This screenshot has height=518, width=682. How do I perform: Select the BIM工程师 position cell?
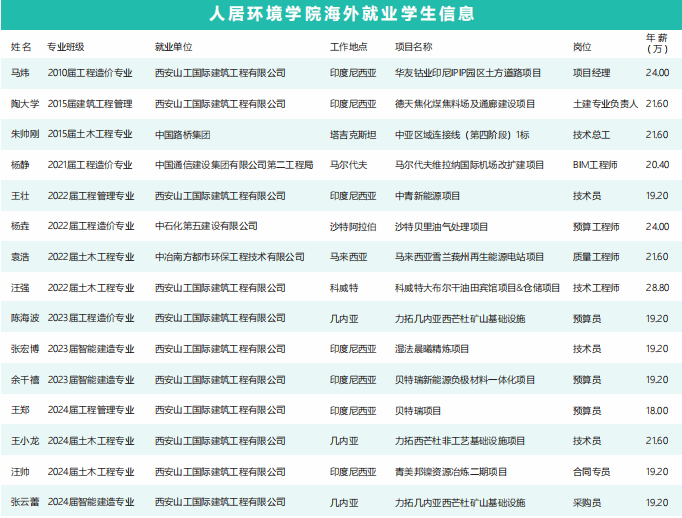pyautogui.click(x=595, y=165)
